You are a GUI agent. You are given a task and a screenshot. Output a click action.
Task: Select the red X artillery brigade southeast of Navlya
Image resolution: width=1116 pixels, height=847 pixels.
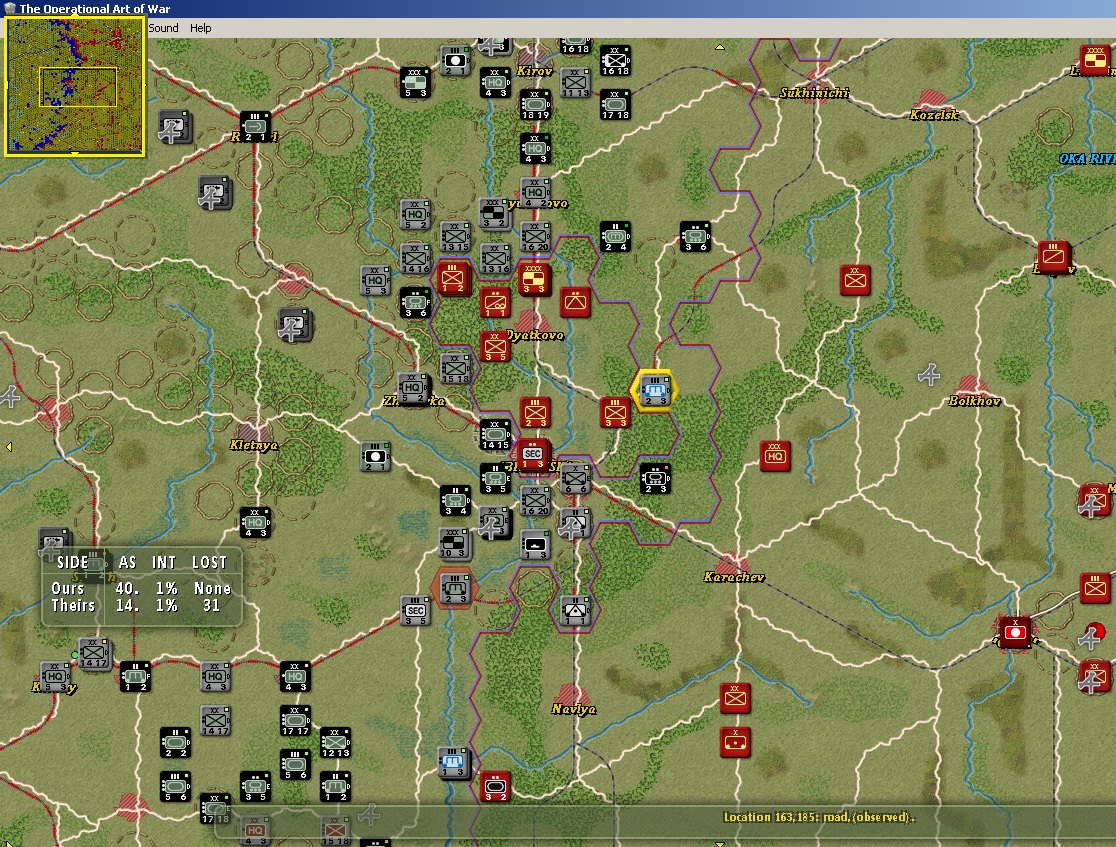[735, 743]
